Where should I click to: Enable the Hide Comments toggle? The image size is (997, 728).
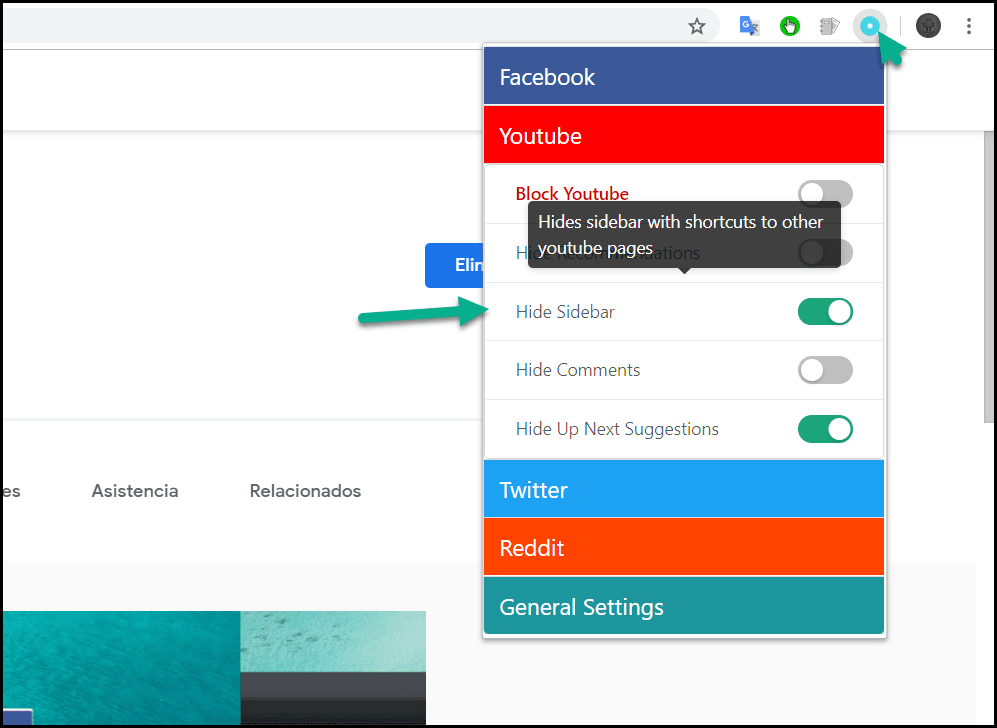pos(825,370)
